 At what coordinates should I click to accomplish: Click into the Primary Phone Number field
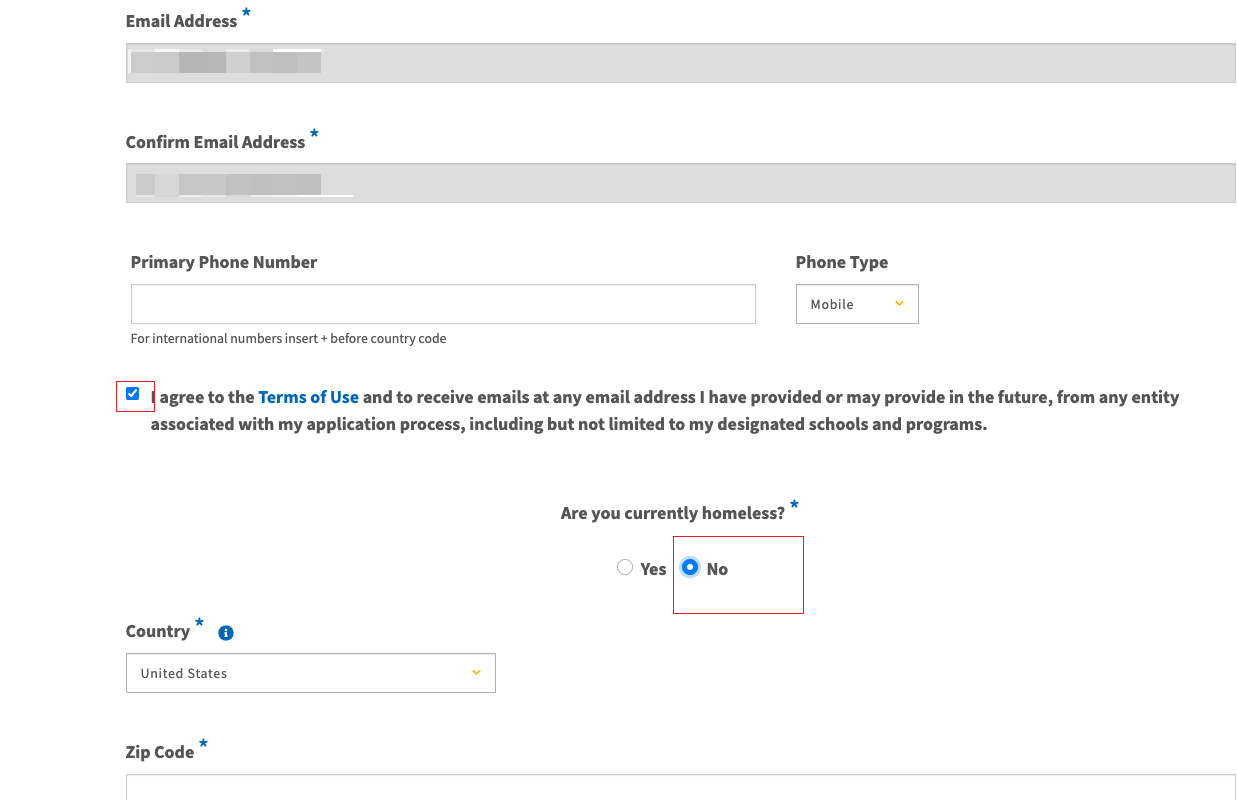[x=442, y=304]
